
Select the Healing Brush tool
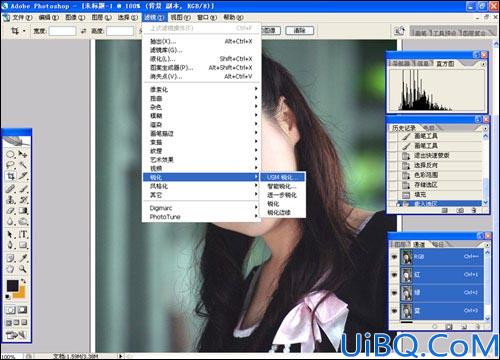[11, 188]
